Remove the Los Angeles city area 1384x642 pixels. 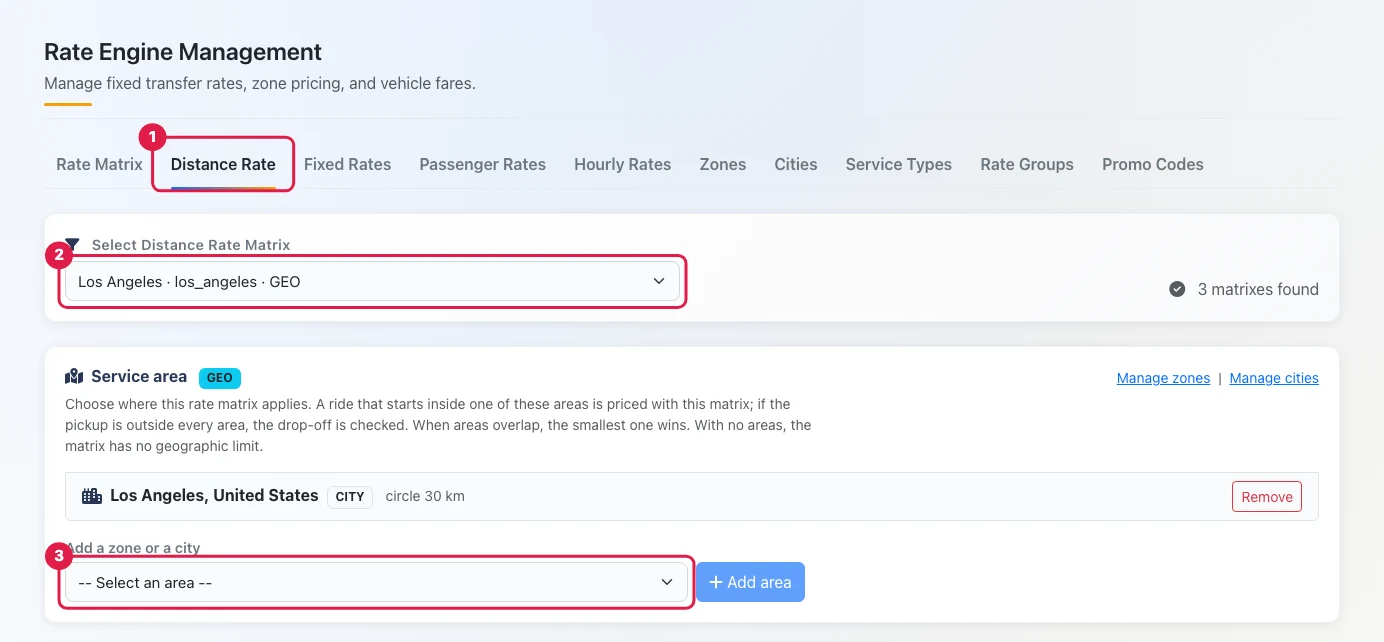(1267, 497)
